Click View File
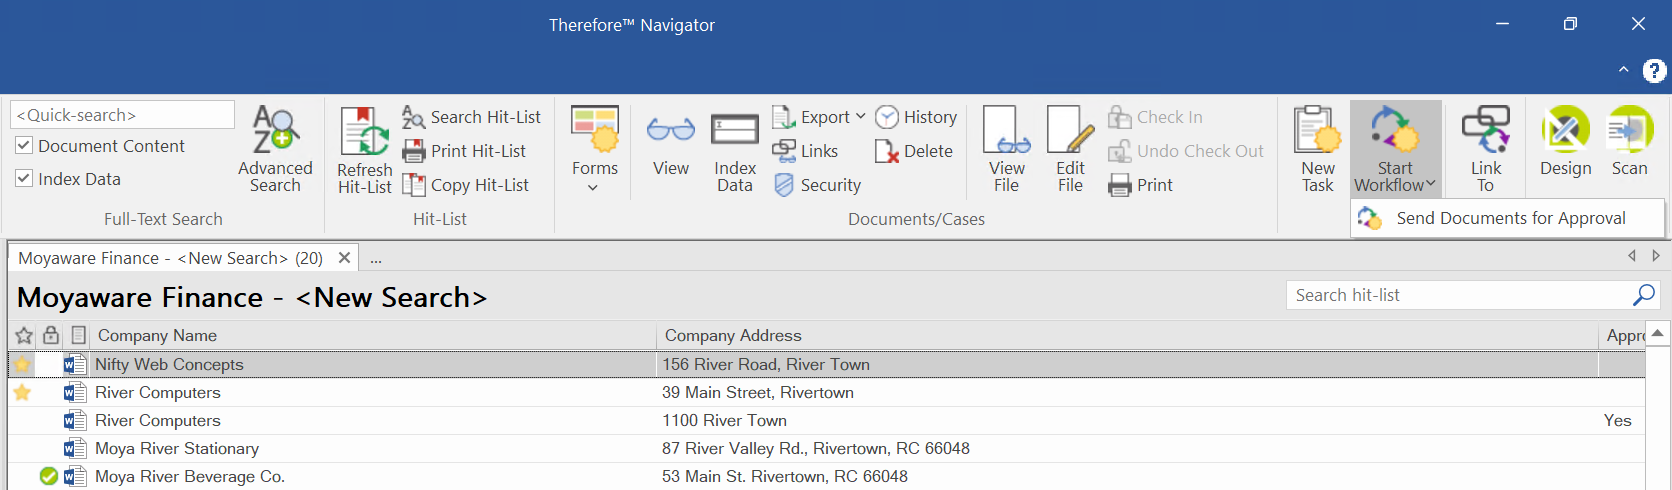1672x490 pixels. point(1007,149)
